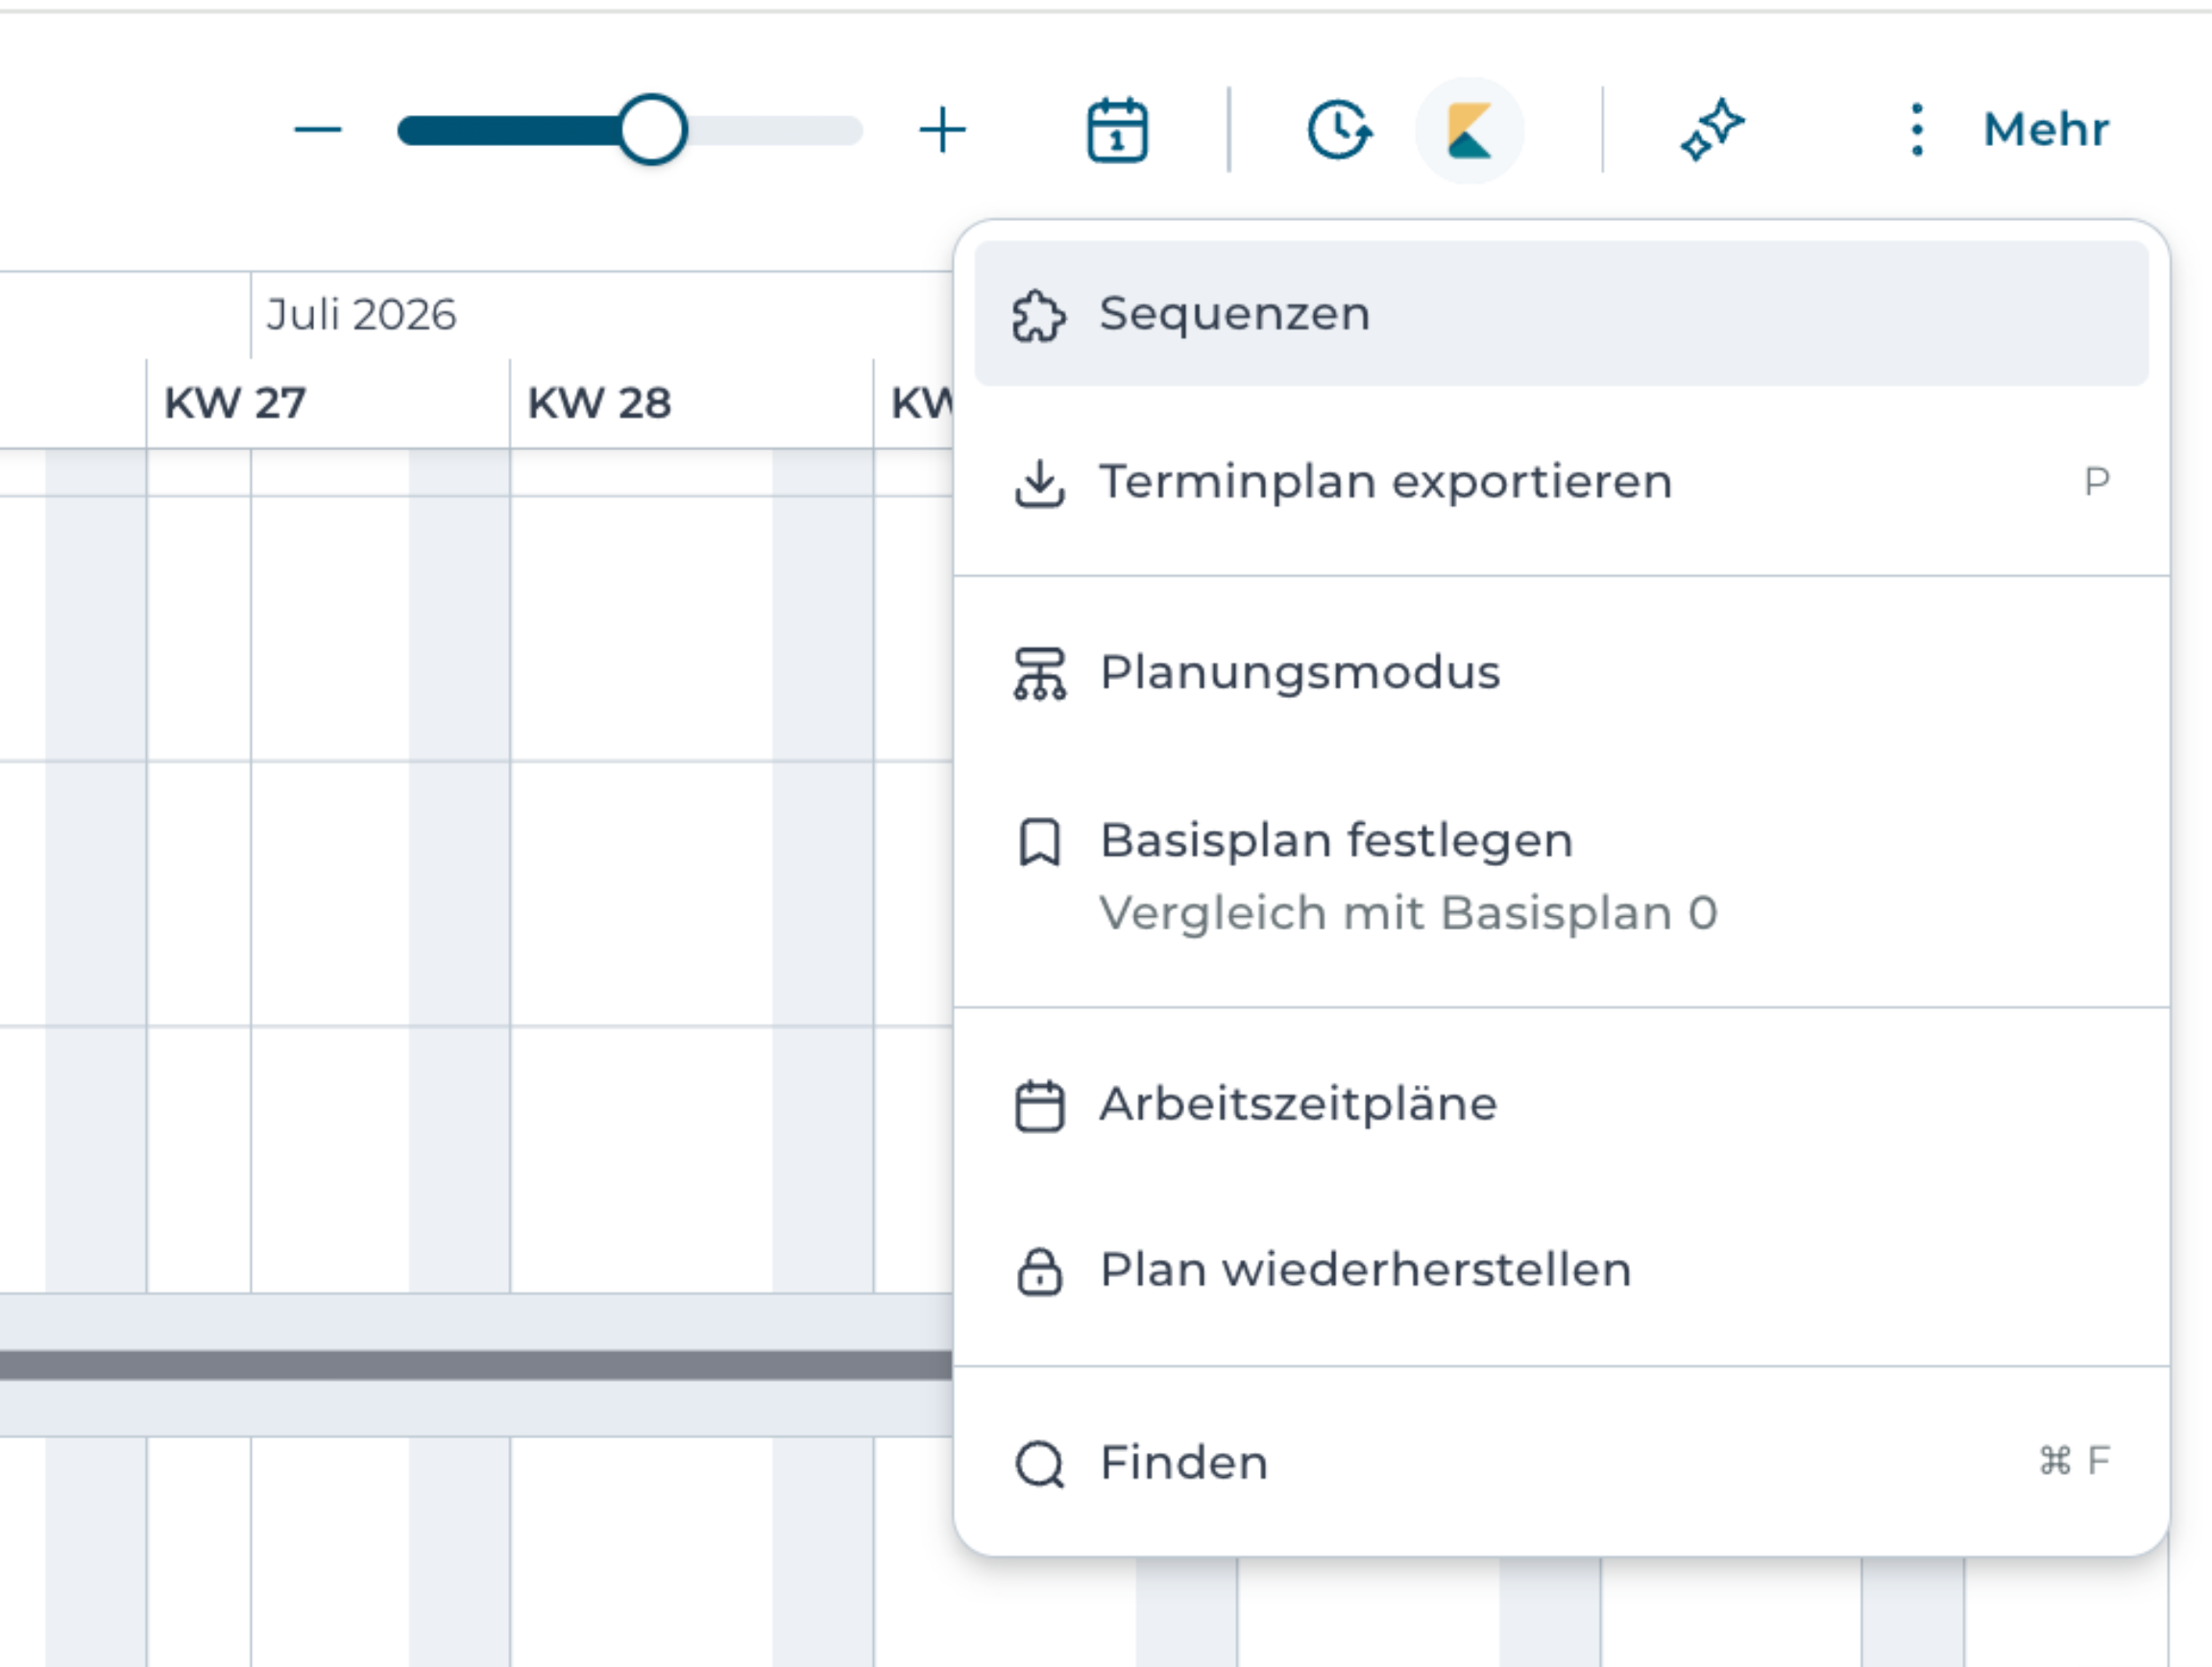2212x1667 pixels.
Task: Click the dark gray timeline bar
Action: click(x=476, y=1365)
